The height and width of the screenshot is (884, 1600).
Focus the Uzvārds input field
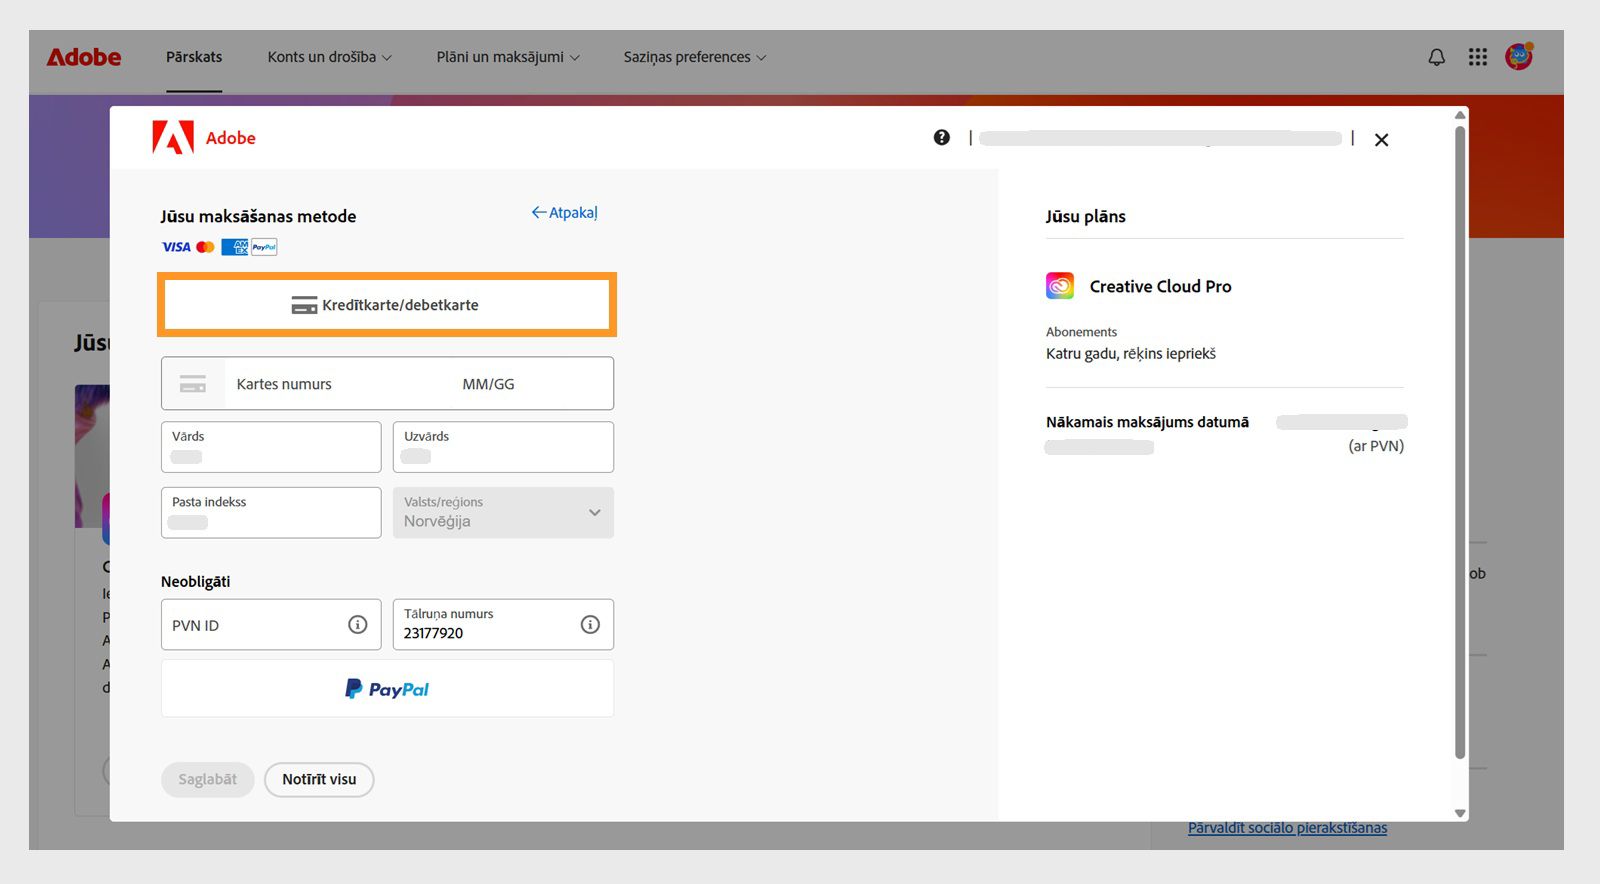503,447
